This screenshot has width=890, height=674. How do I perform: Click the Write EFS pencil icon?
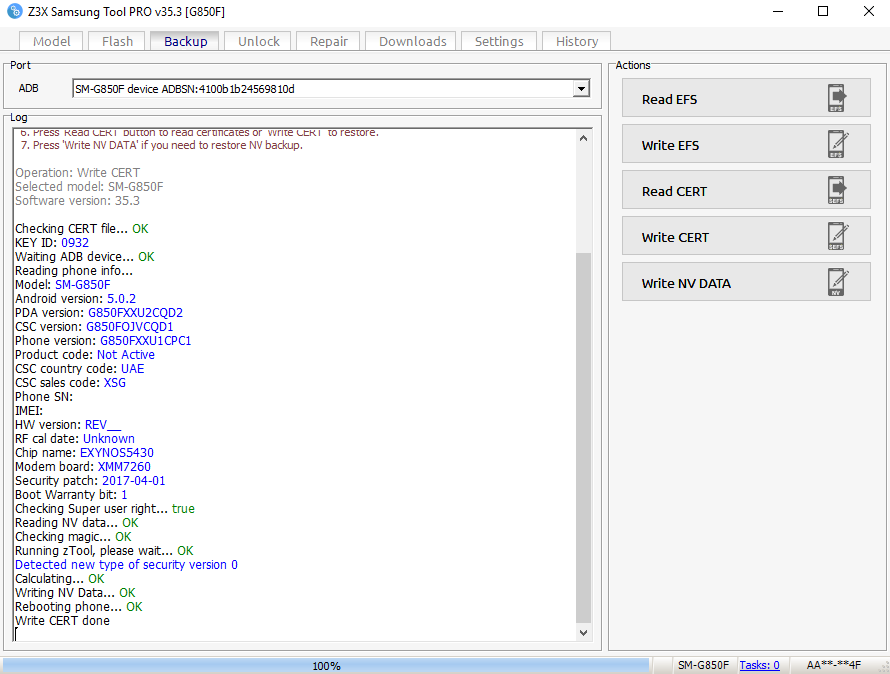(838, 144)
